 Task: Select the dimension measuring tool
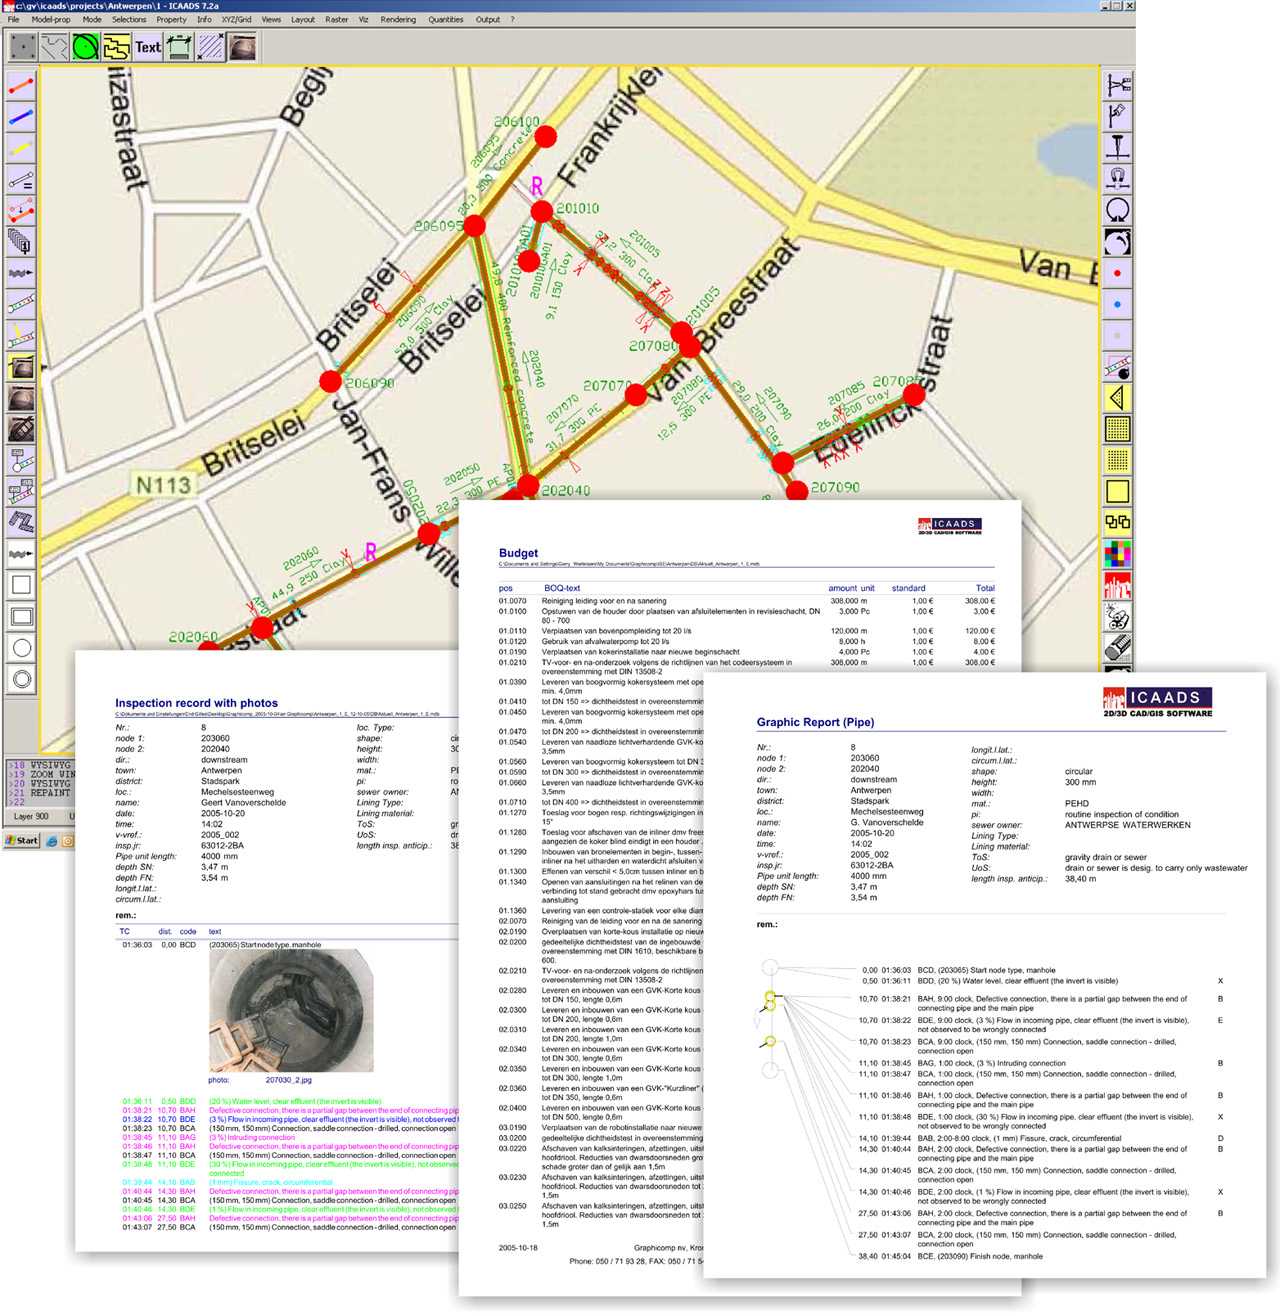(179, 46)
